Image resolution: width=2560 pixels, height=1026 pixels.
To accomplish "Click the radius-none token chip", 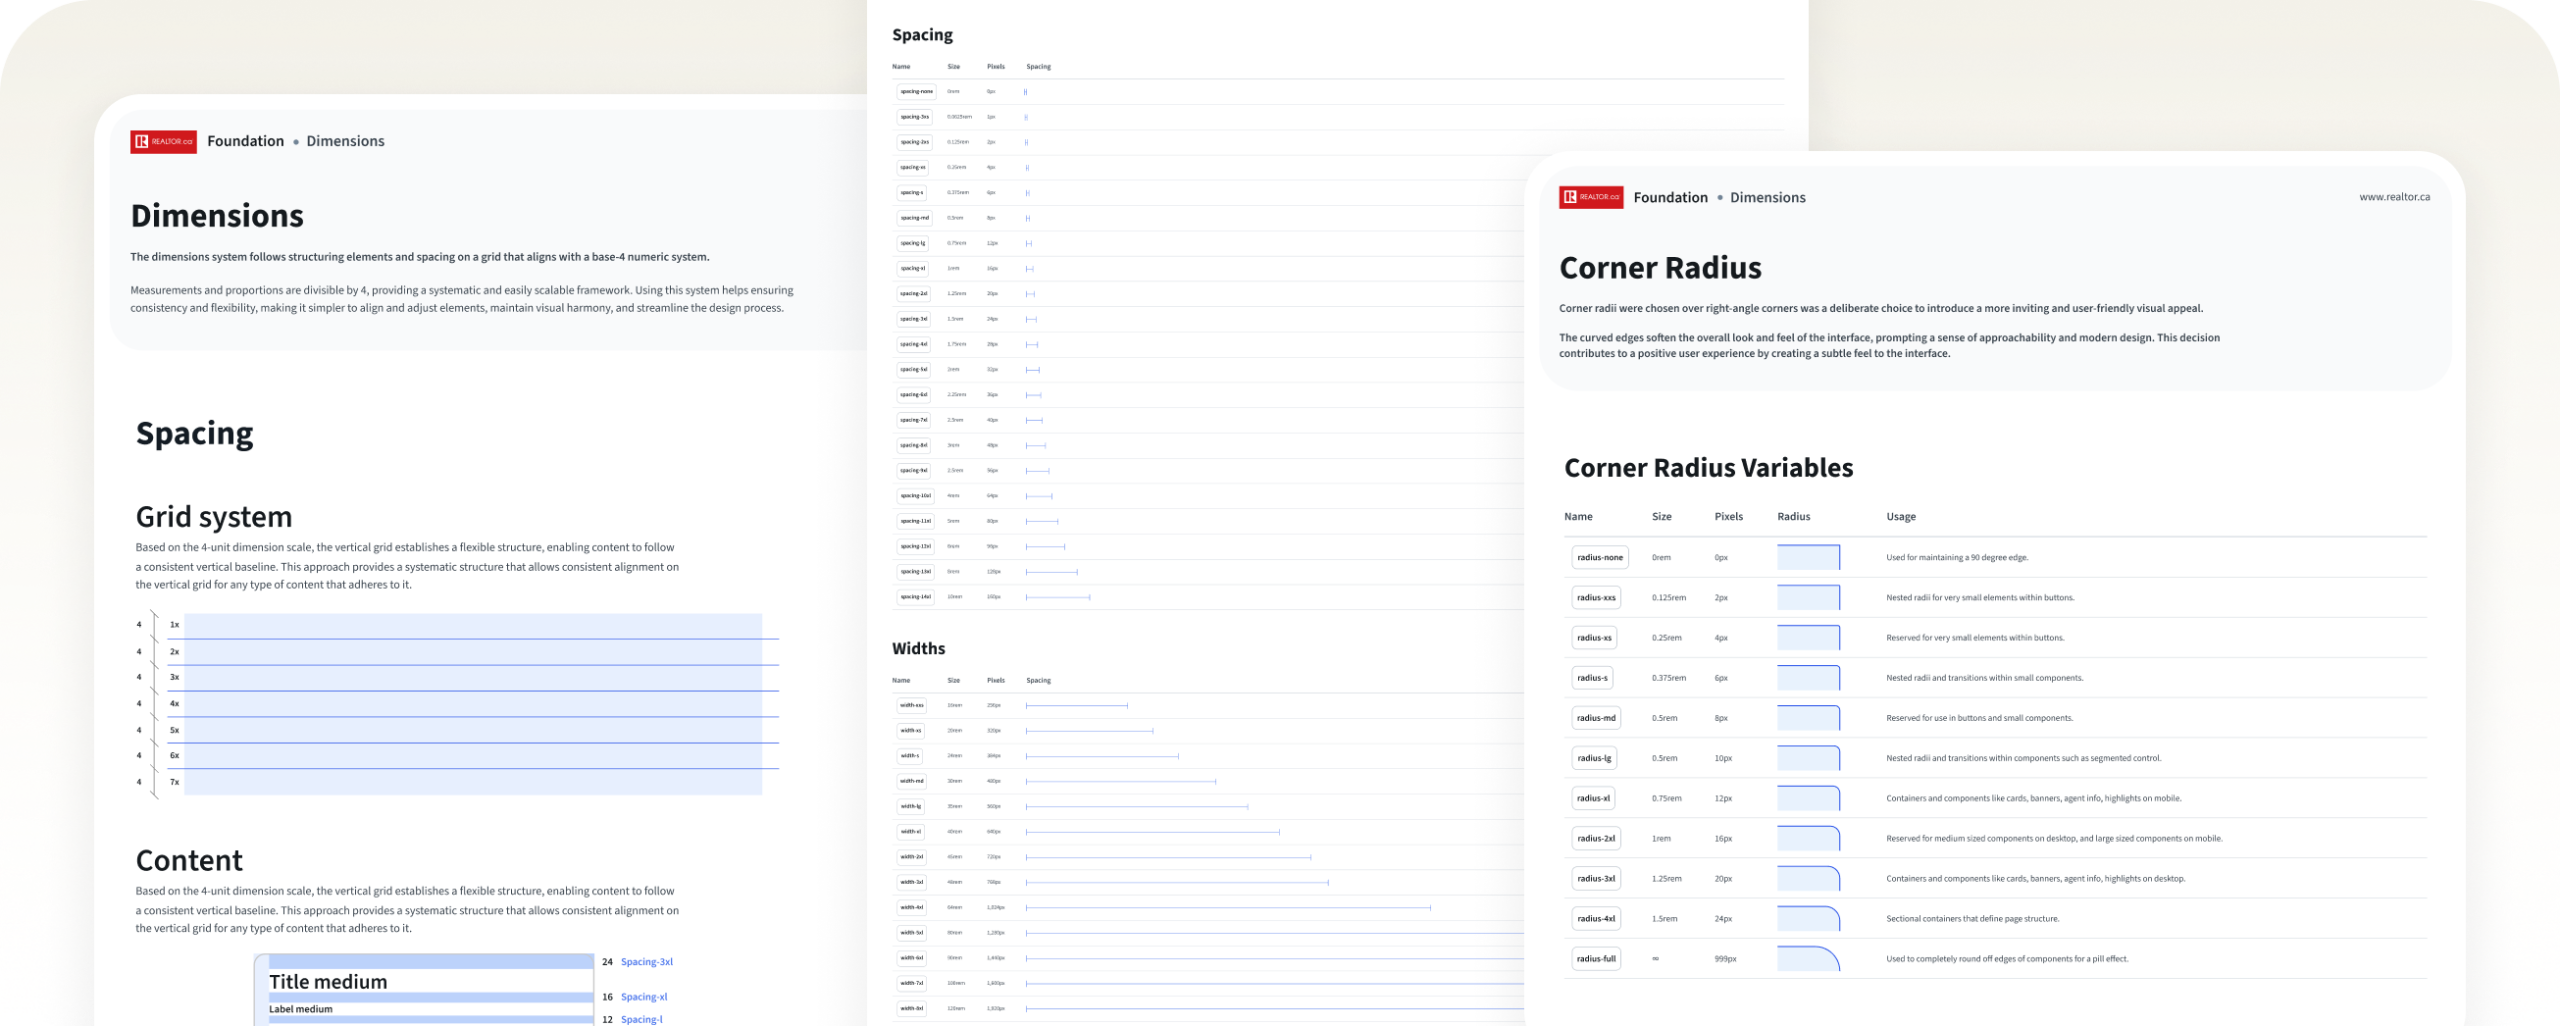I will click(x=1600, y=557).
